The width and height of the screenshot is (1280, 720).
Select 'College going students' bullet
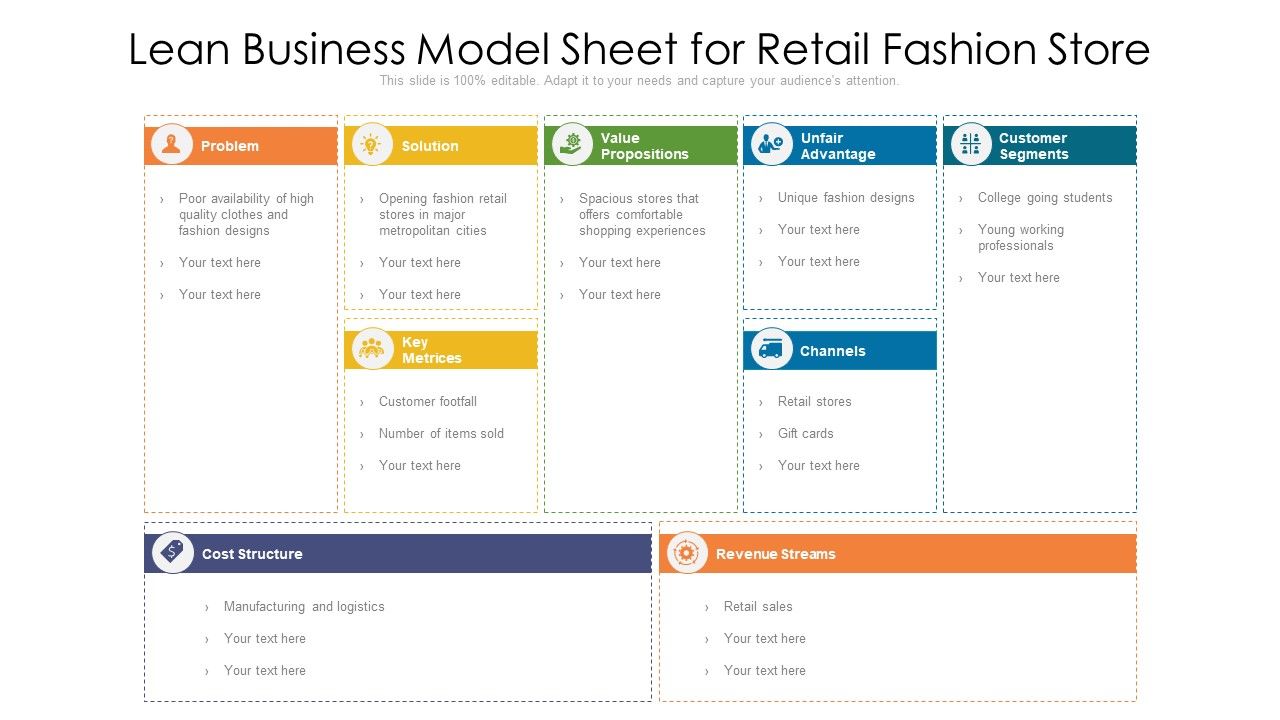point(1045,198)
